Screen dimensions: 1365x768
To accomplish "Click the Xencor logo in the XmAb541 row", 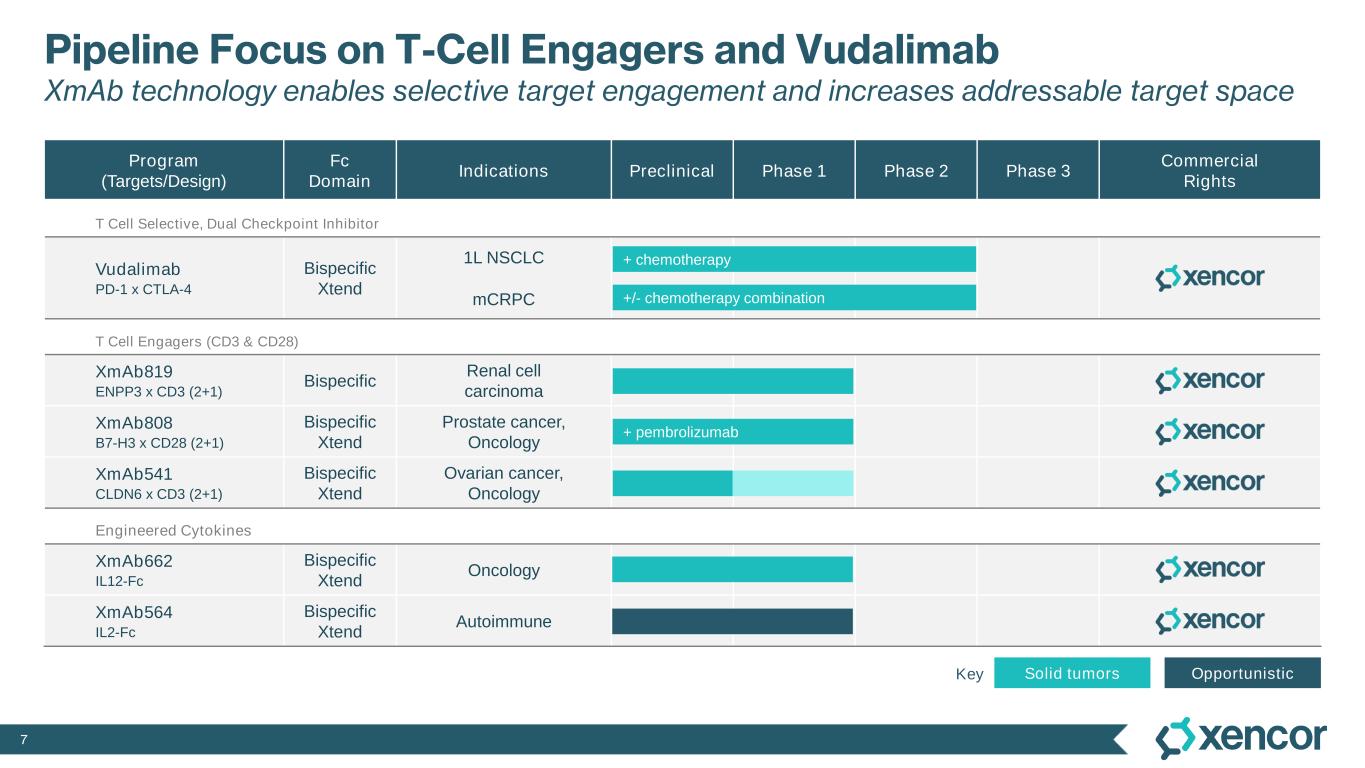I will coord(1209,483).
